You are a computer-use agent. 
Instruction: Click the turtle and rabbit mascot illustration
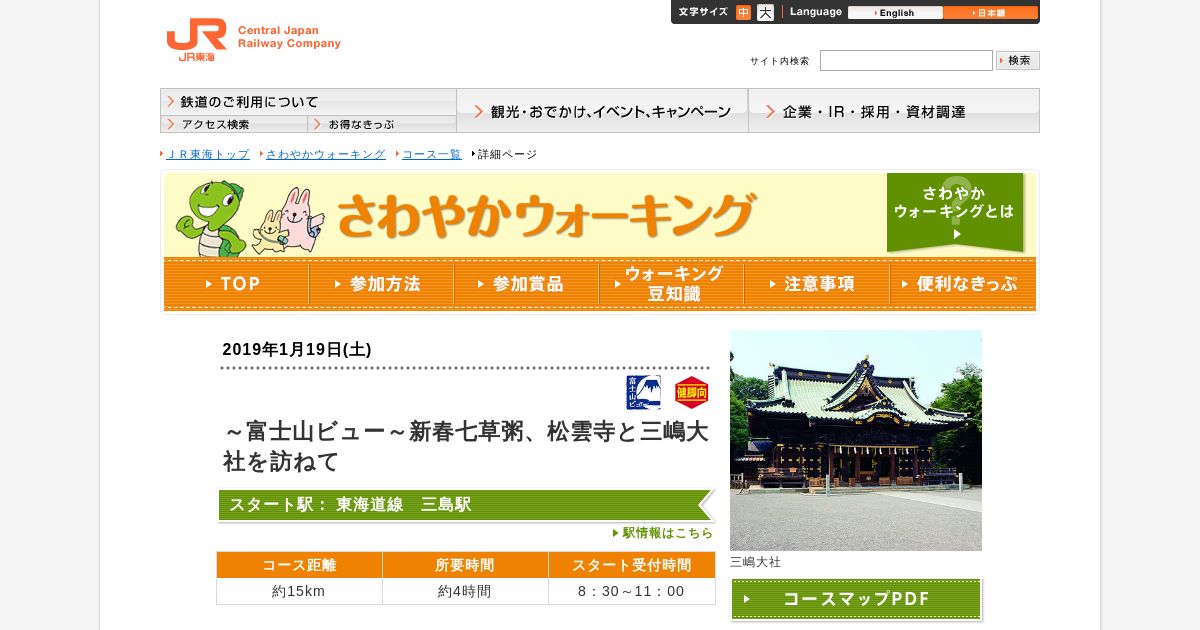249,218
